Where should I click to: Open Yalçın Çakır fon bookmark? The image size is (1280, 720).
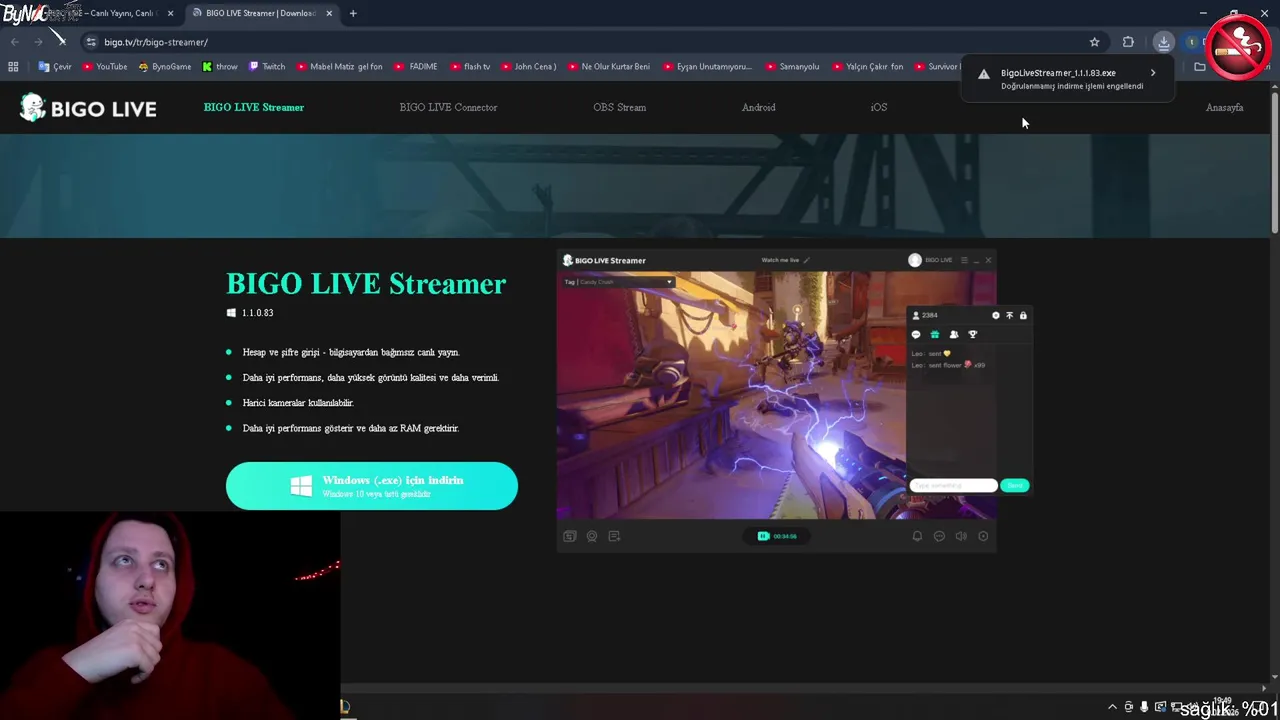[867, 67]
